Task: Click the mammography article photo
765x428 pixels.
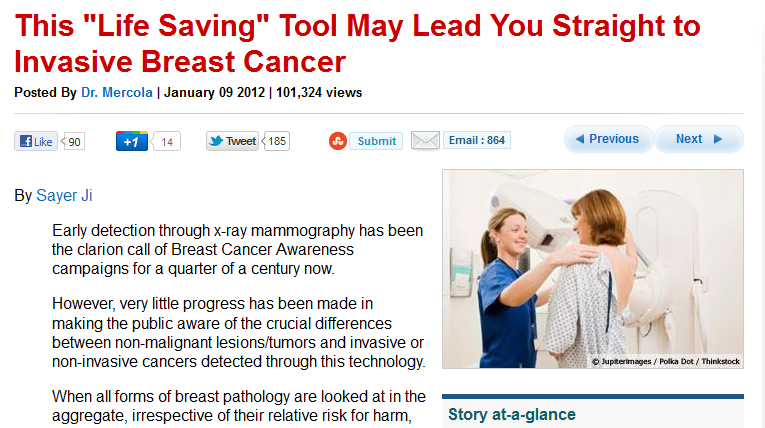Action: pos(593,269)
